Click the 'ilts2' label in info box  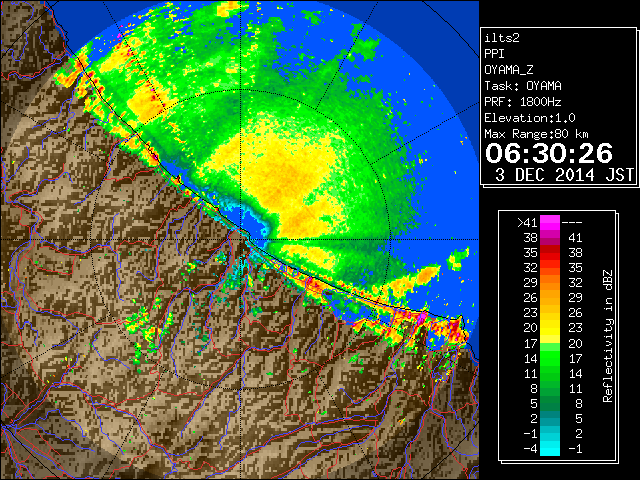[x=502, y=38]
